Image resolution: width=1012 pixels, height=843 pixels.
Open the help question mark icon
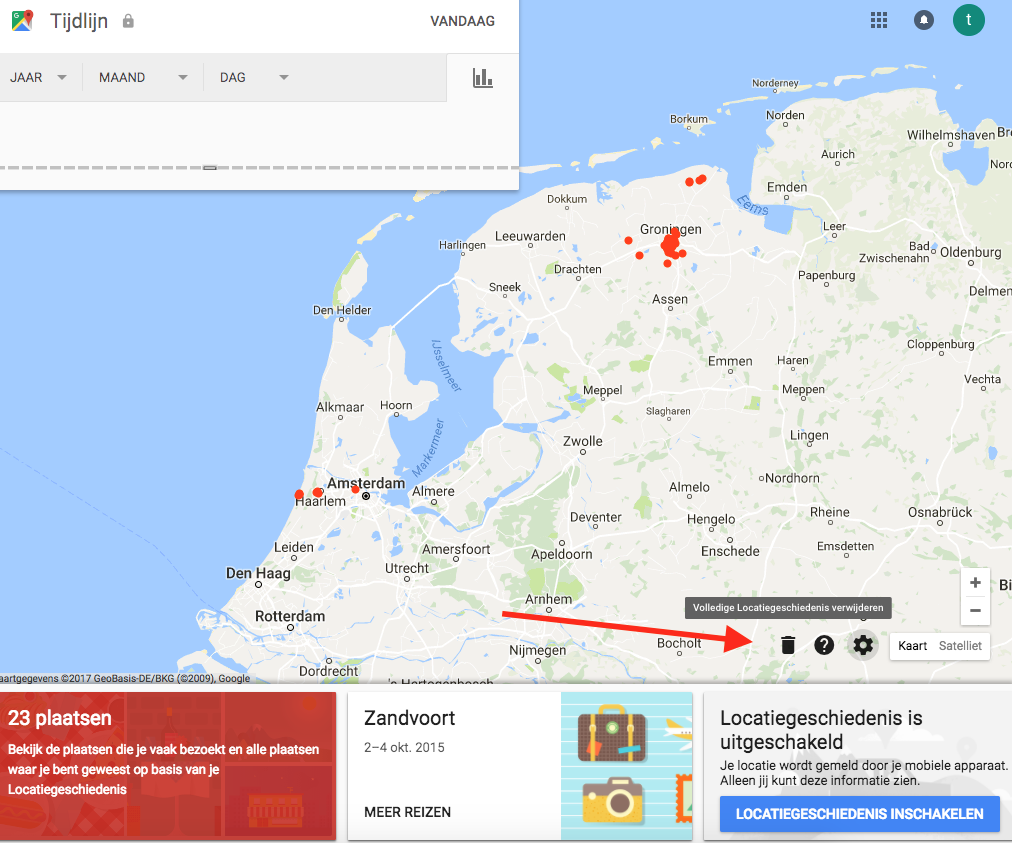pos(824,645)
